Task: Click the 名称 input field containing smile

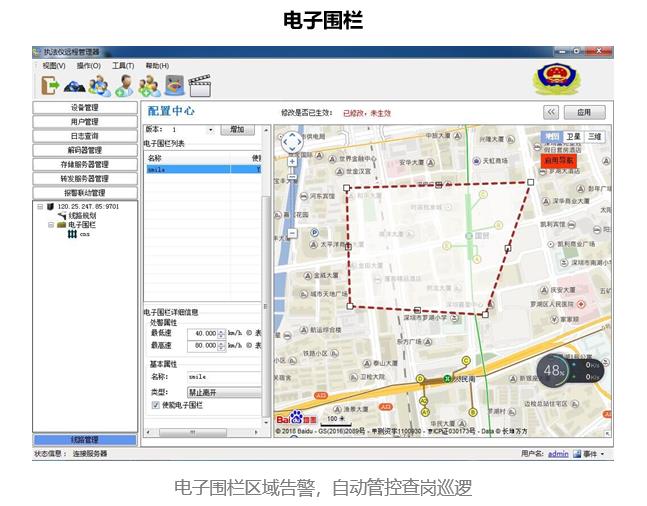Action: [x=224, y=378]
